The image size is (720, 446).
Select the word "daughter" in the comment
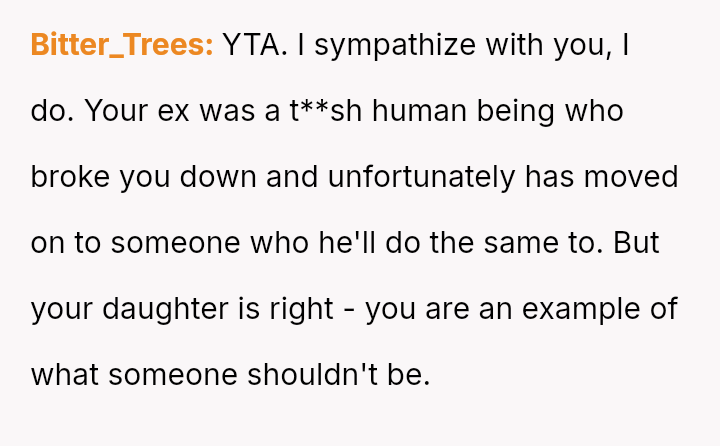(165, 310)
